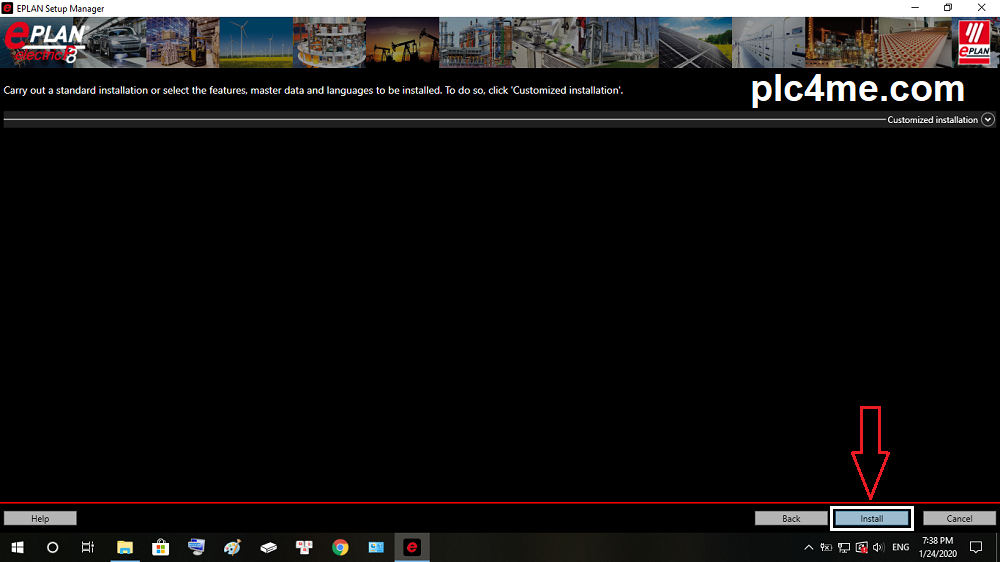Show hidden system tray icons
The width and height of the screenshot is (1000, 562).
809,547
